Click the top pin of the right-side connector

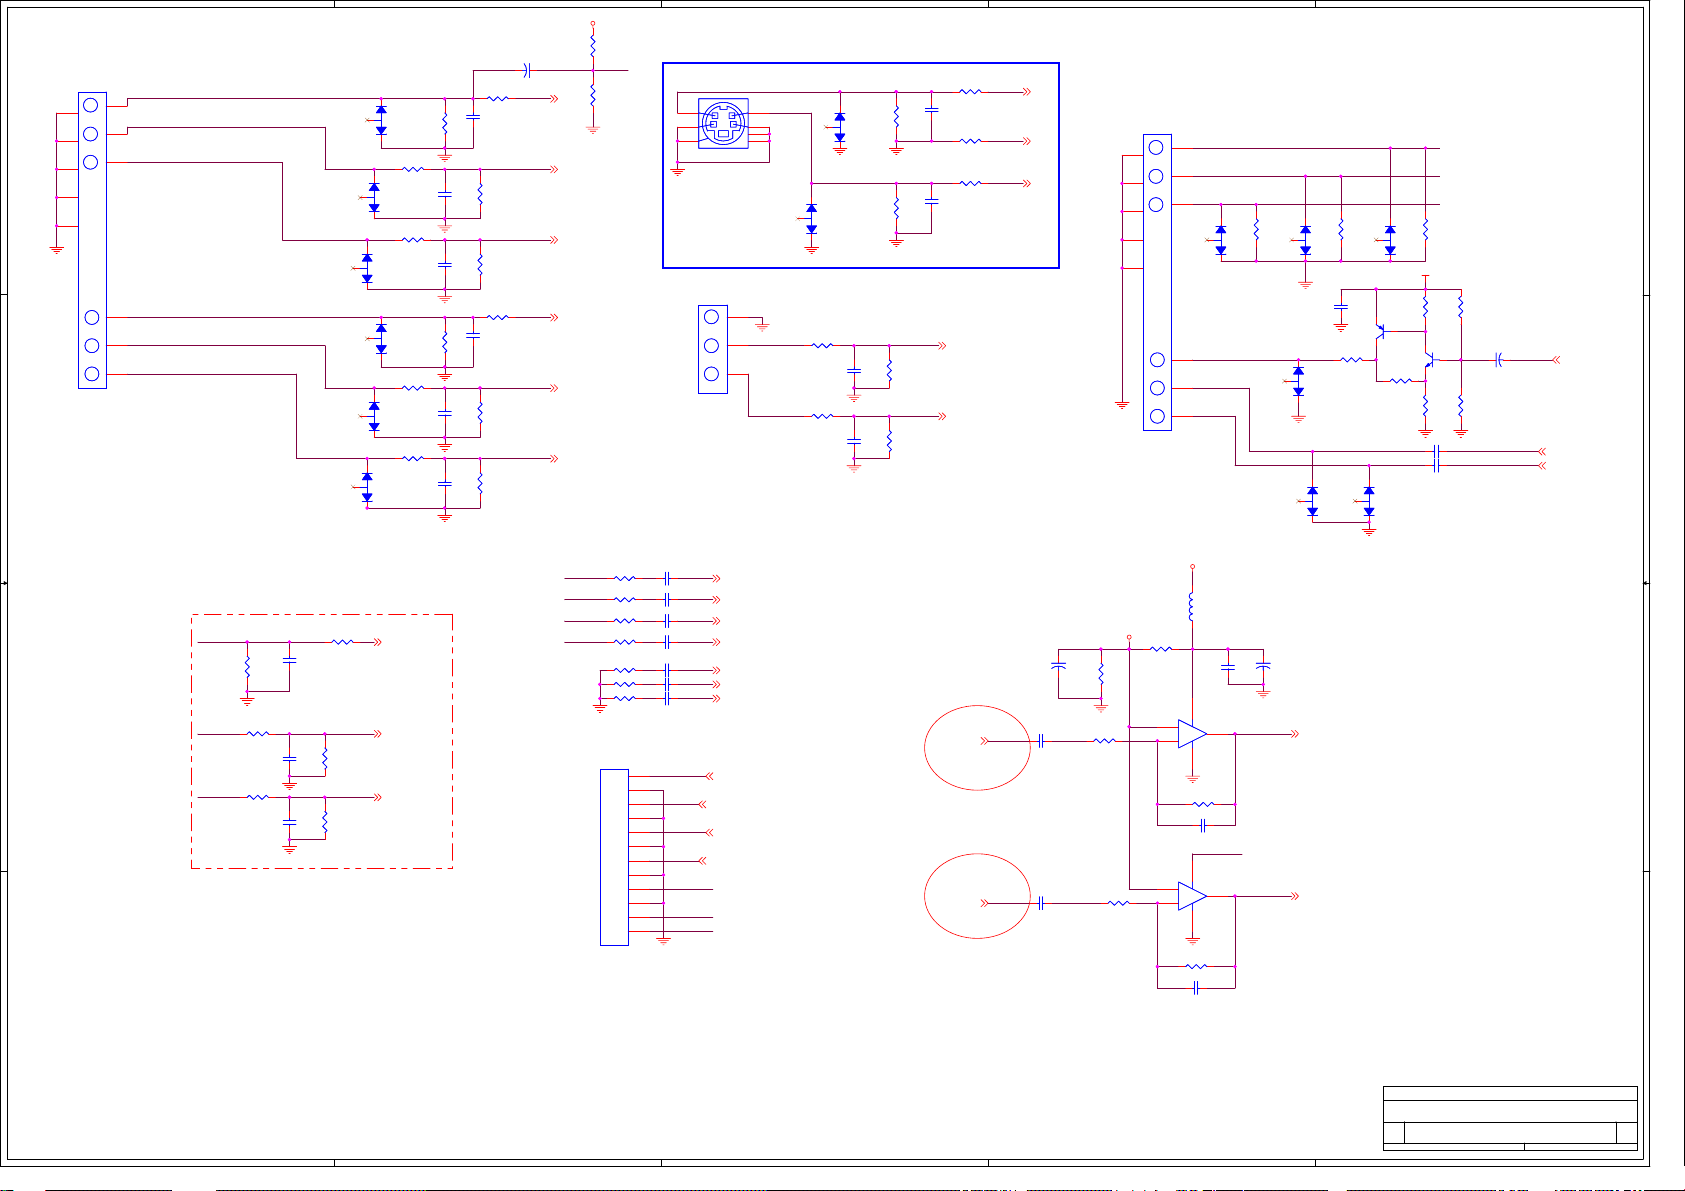(x=1157, y=148)
